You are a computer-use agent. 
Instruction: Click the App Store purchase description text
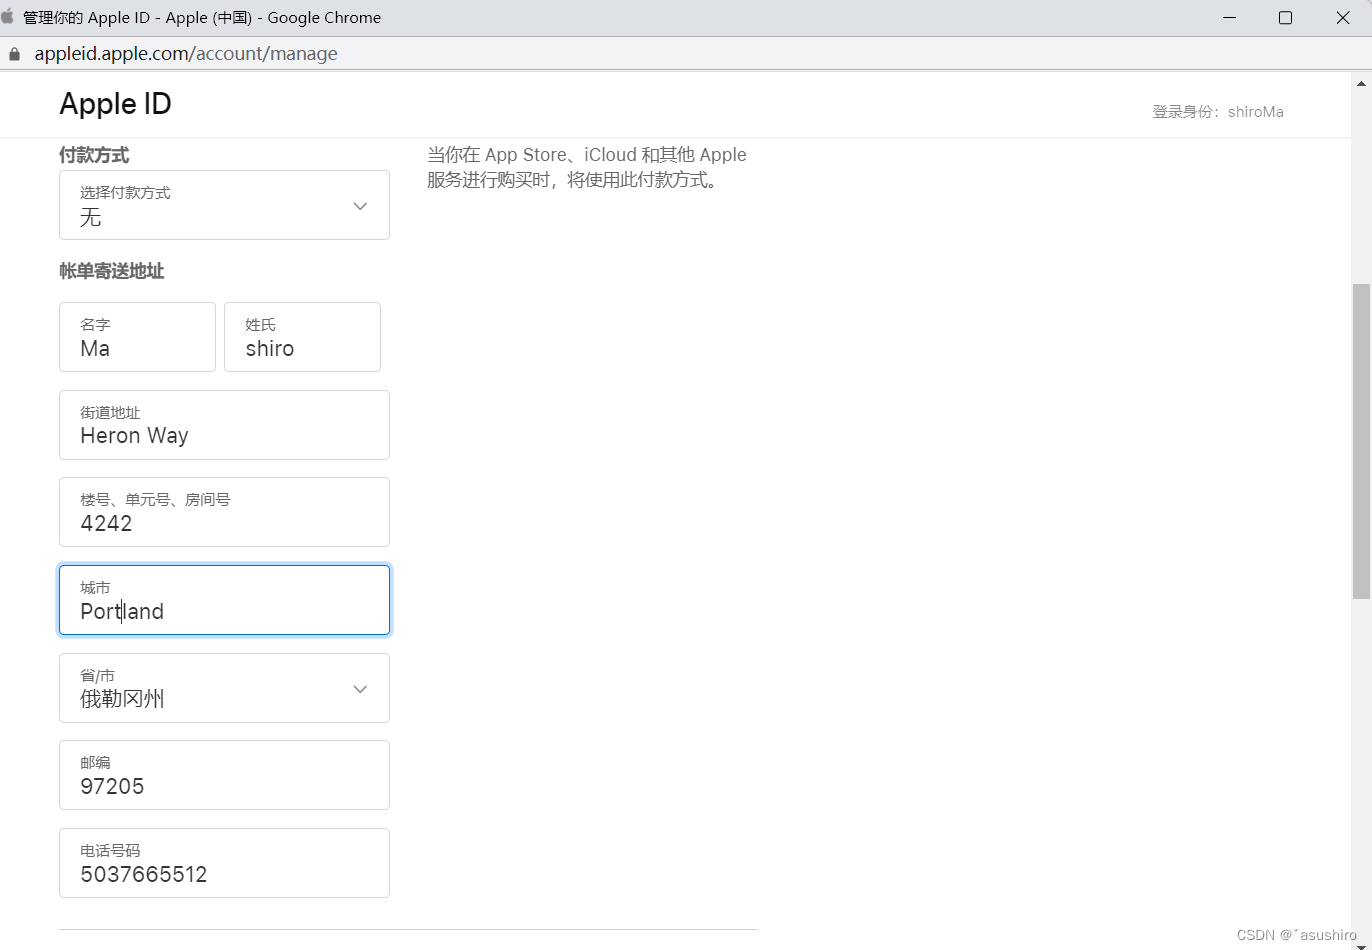587,168
